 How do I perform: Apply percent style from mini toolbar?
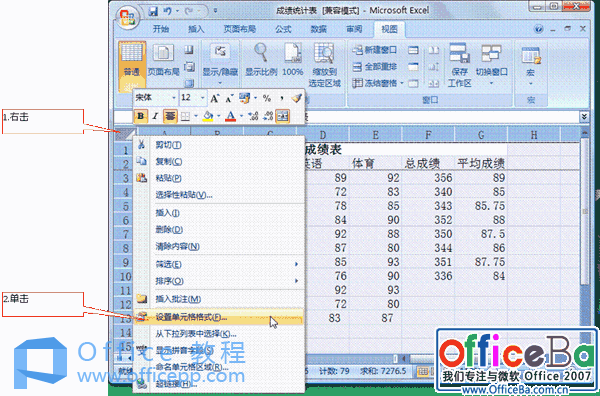pos(267,98)
